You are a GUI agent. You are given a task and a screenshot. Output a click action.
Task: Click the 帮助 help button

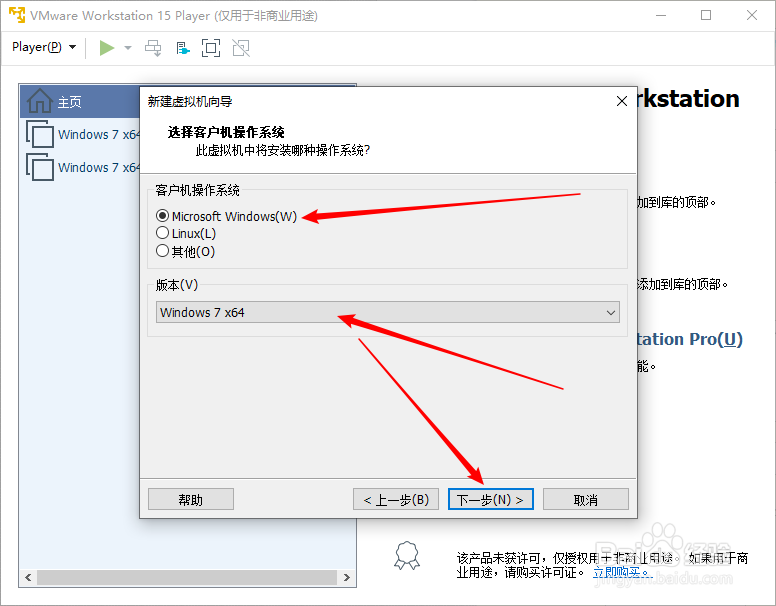191,500
